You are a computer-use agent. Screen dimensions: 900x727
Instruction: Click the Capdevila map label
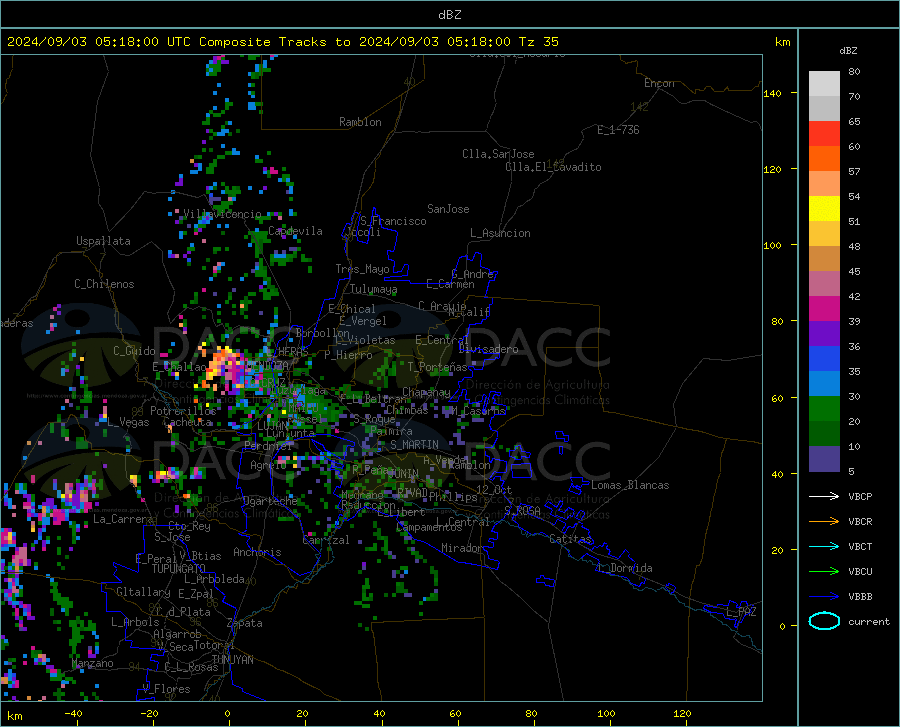tap(295, 231)
